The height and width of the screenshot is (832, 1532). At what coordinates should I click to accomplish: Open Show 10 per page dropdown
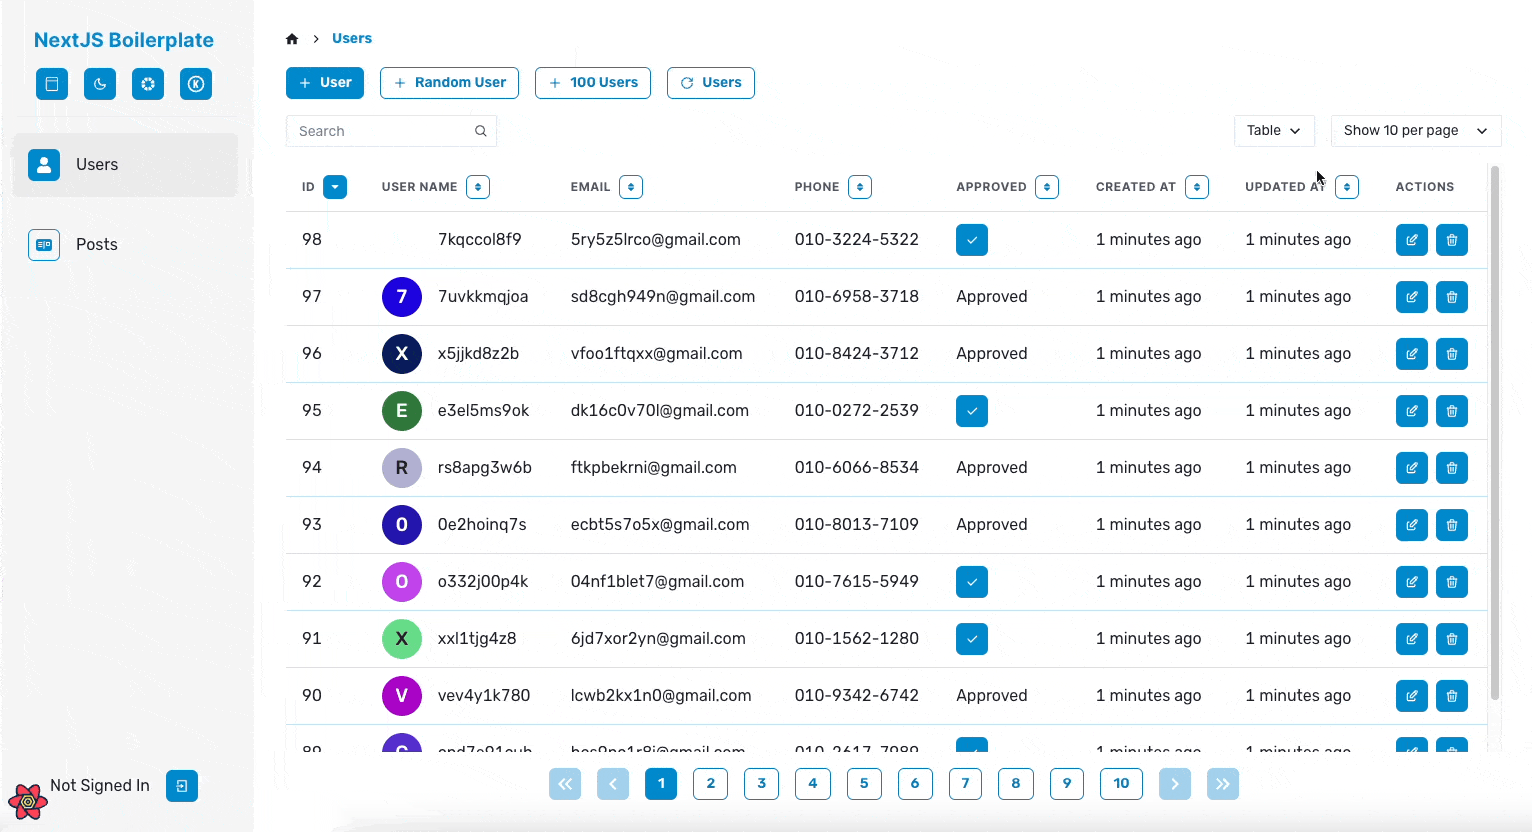point(1416,131)
